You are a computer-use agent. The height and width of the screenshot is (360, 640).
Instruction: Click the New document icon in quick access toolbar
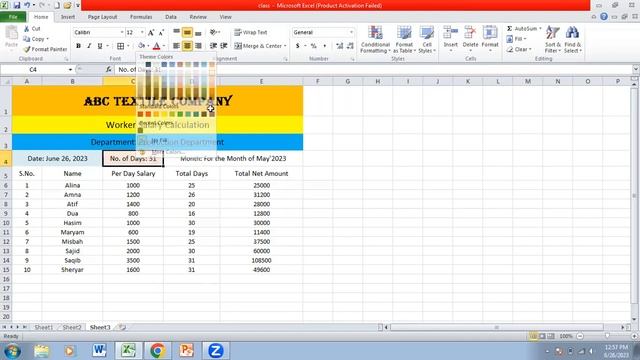pyautogui.click(x=57, y=5)
